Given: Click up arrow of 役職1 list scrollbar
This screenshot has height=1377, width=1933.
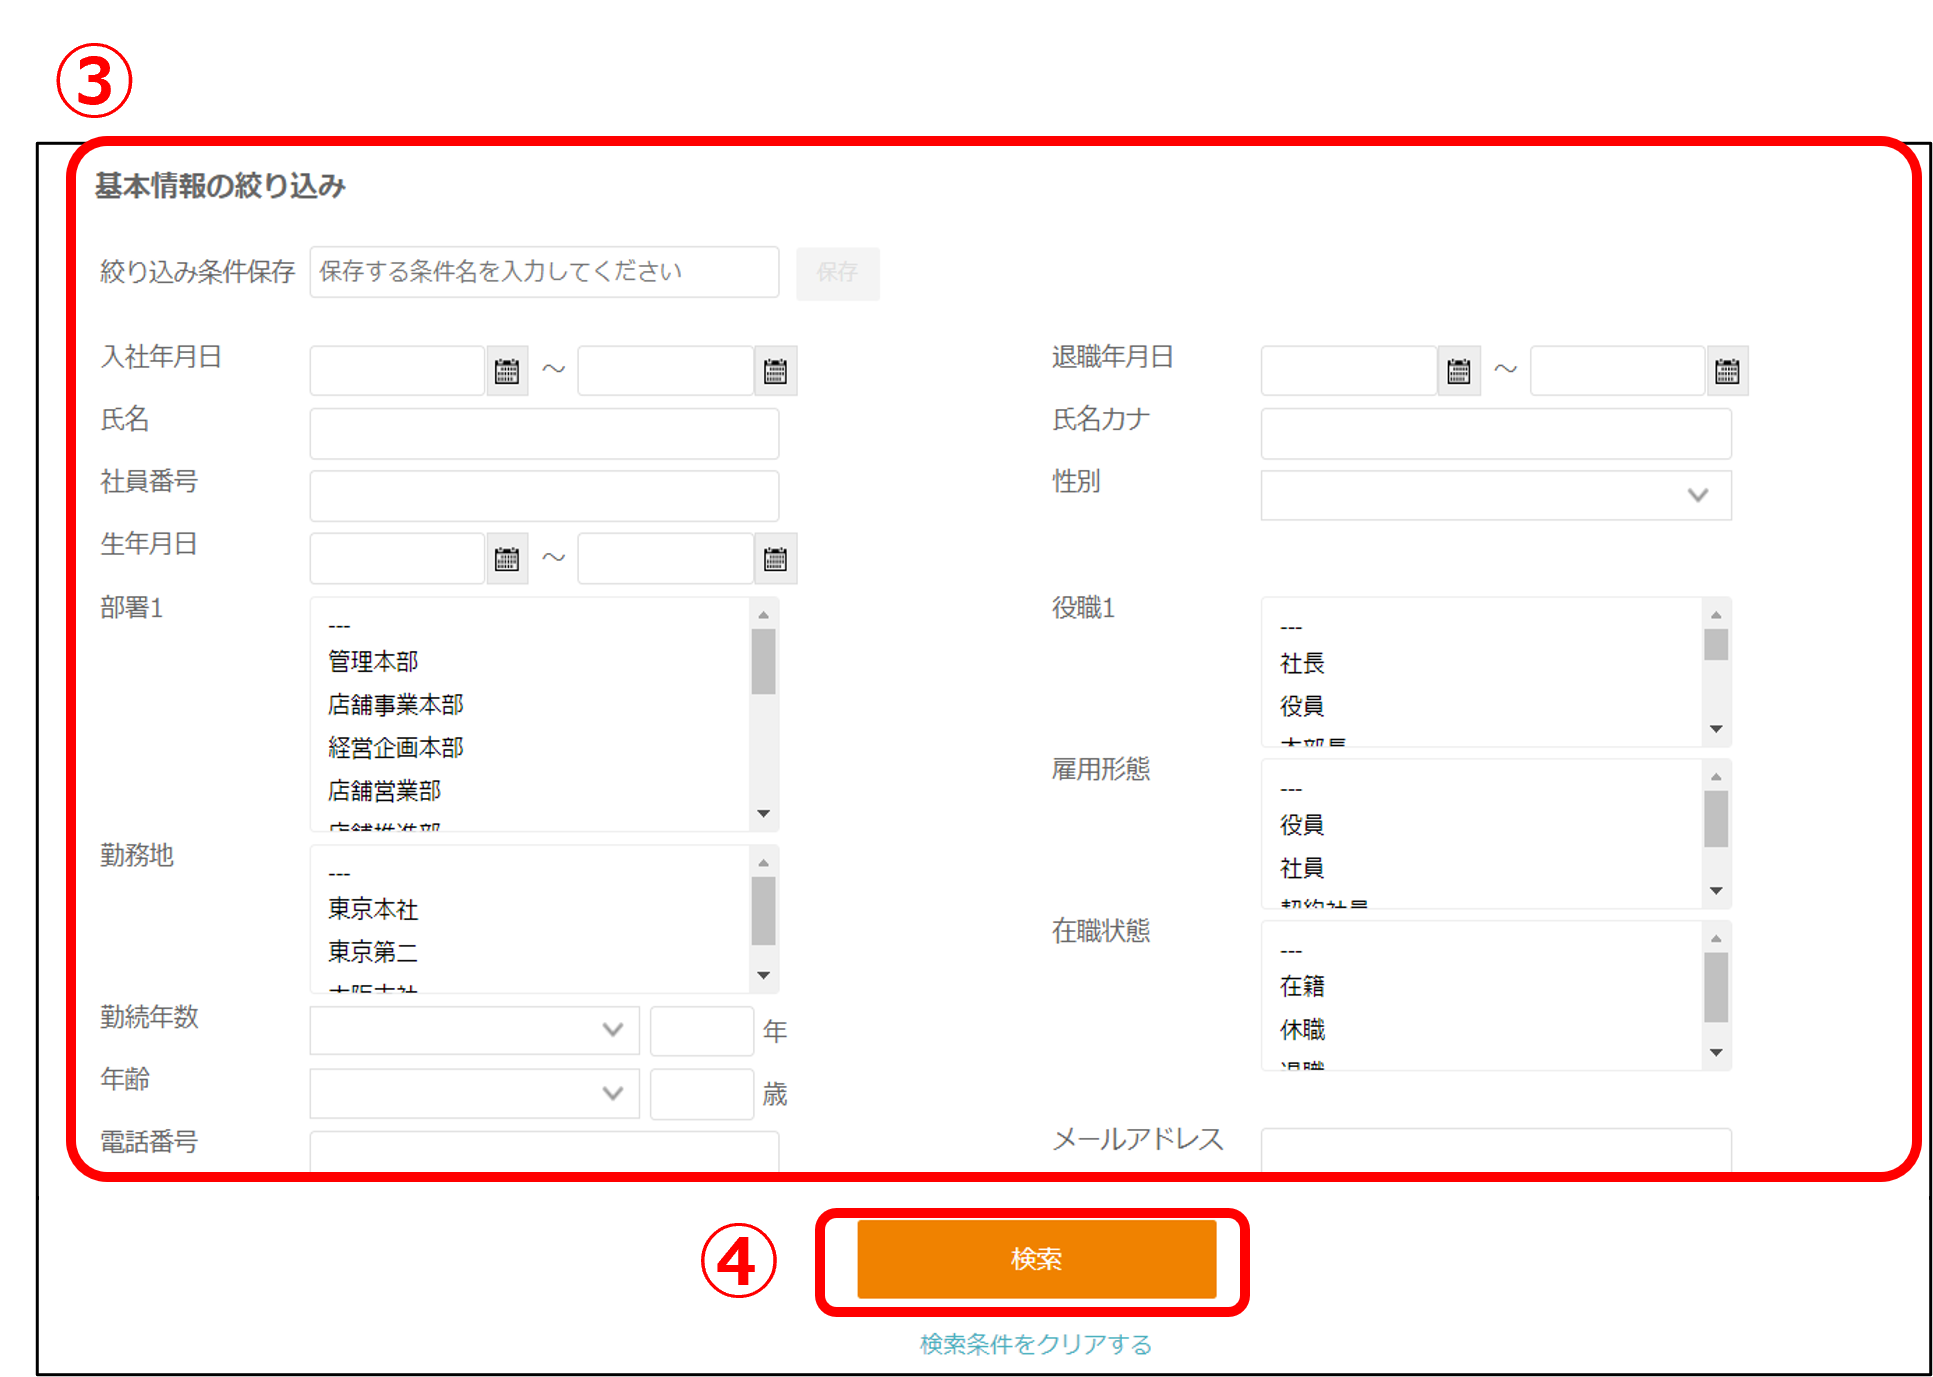Looking at the screenshot, I should tap(1716, 614).
